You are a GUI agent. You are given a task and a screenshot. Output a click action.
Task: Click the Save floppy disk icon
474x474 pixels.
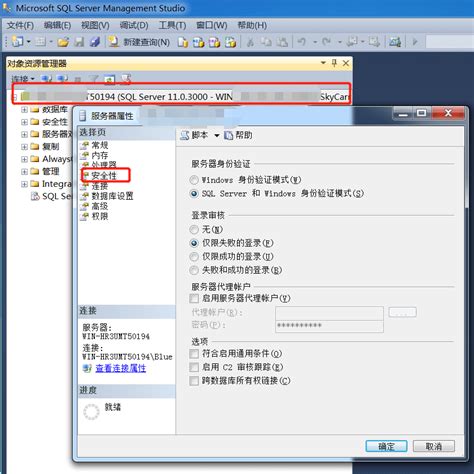[x=79, y=42]
